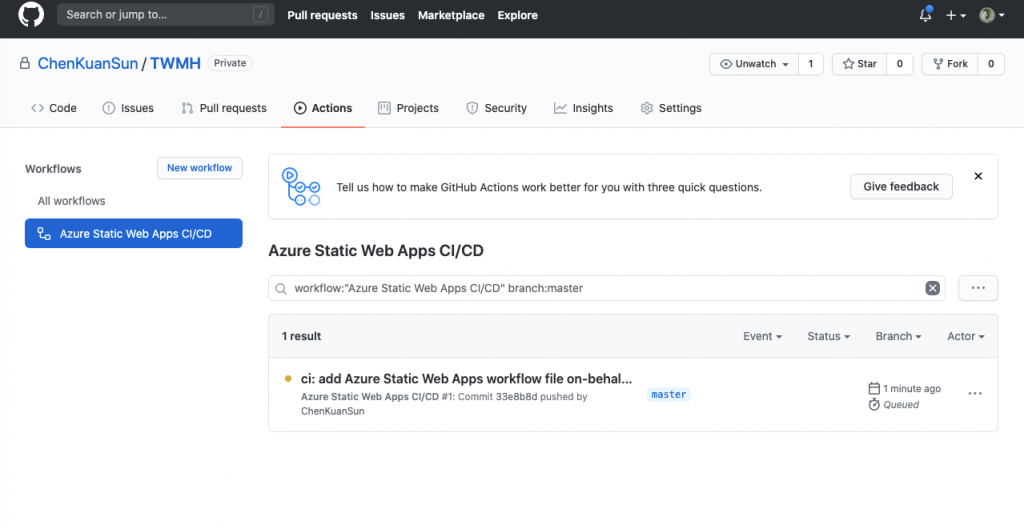Click the ellipsis button beside search

(x=978, y=288)
